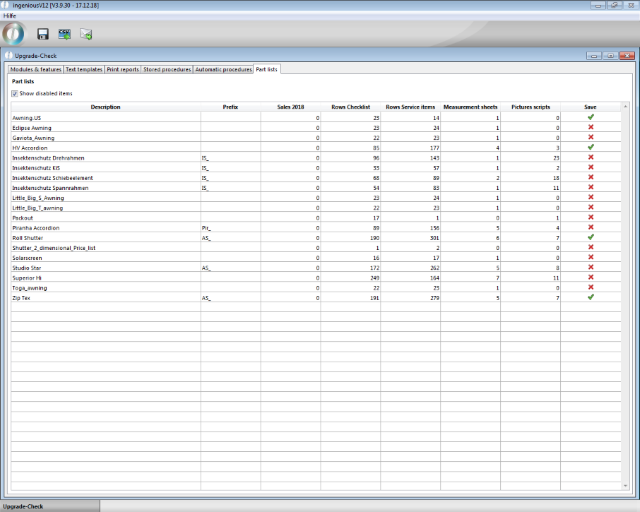
Task: Switch to Print reports tab
Action: (123, 69)
